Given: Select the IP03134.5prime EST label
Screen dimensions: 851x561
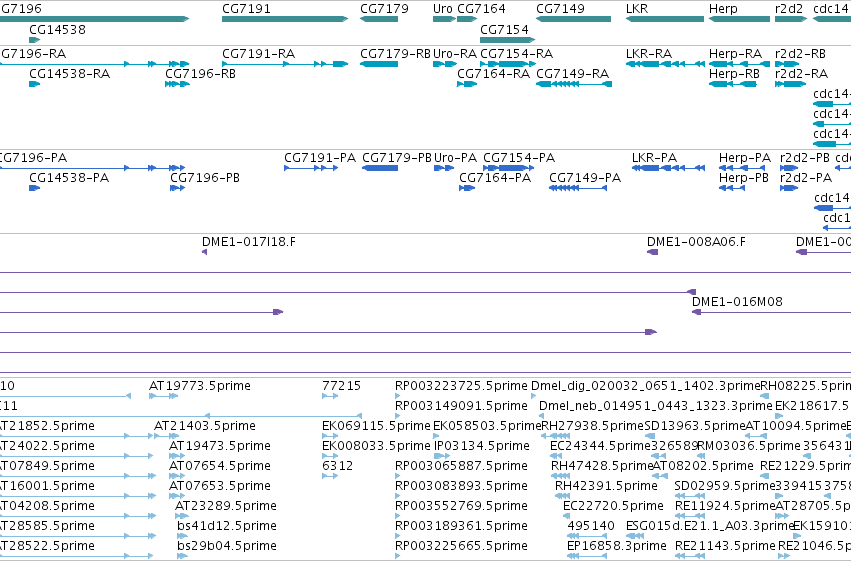Looking at the screenshot, I should 482,446.
